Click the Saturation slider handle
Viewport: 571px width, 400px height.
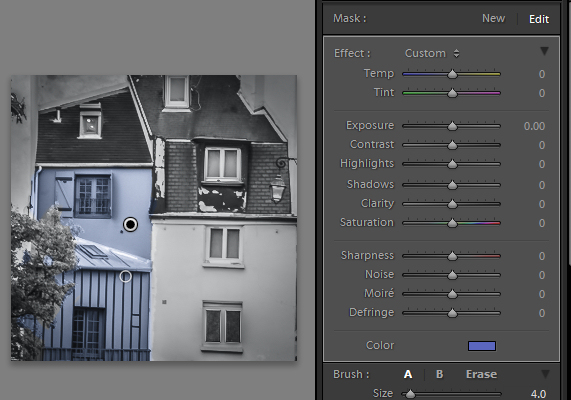pyautogui.click(x=452, y=223)
